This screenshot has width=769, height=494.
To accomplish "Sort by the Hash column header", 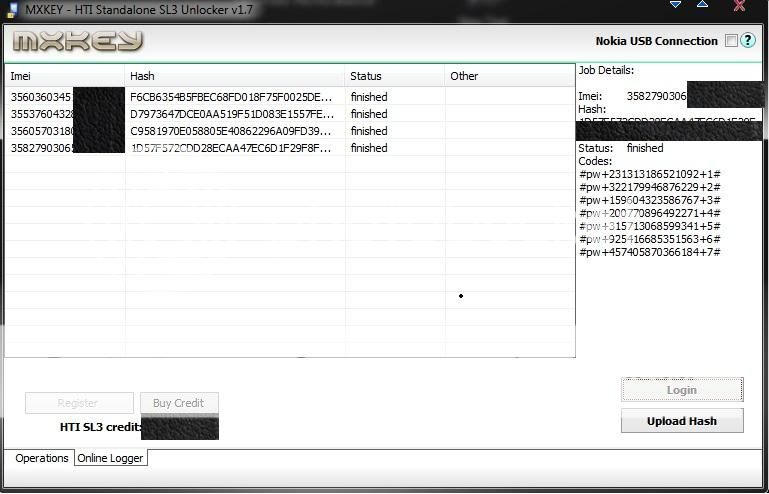I will [x=235, y=76].
